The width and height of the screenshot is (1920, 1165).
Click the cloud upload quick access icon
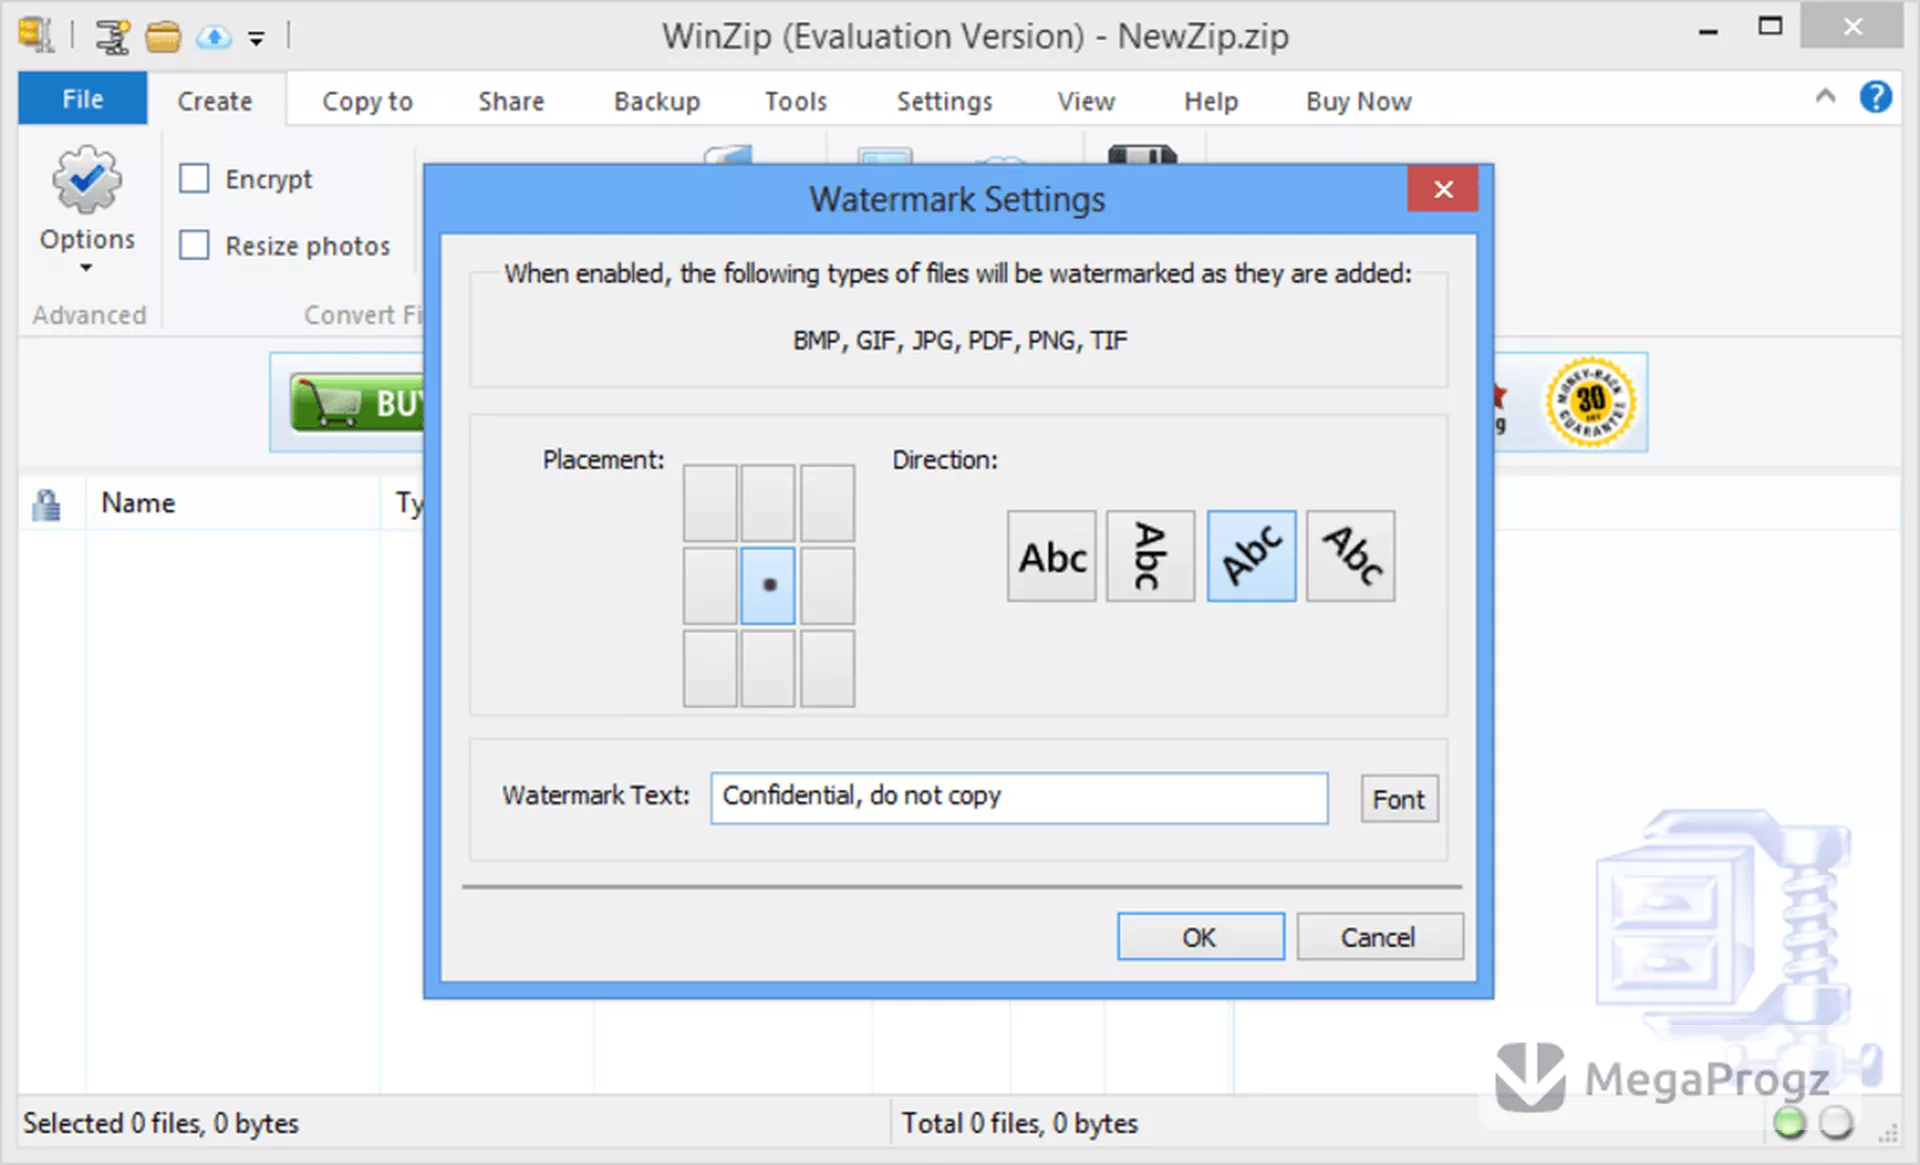click(x=213, y=38)
